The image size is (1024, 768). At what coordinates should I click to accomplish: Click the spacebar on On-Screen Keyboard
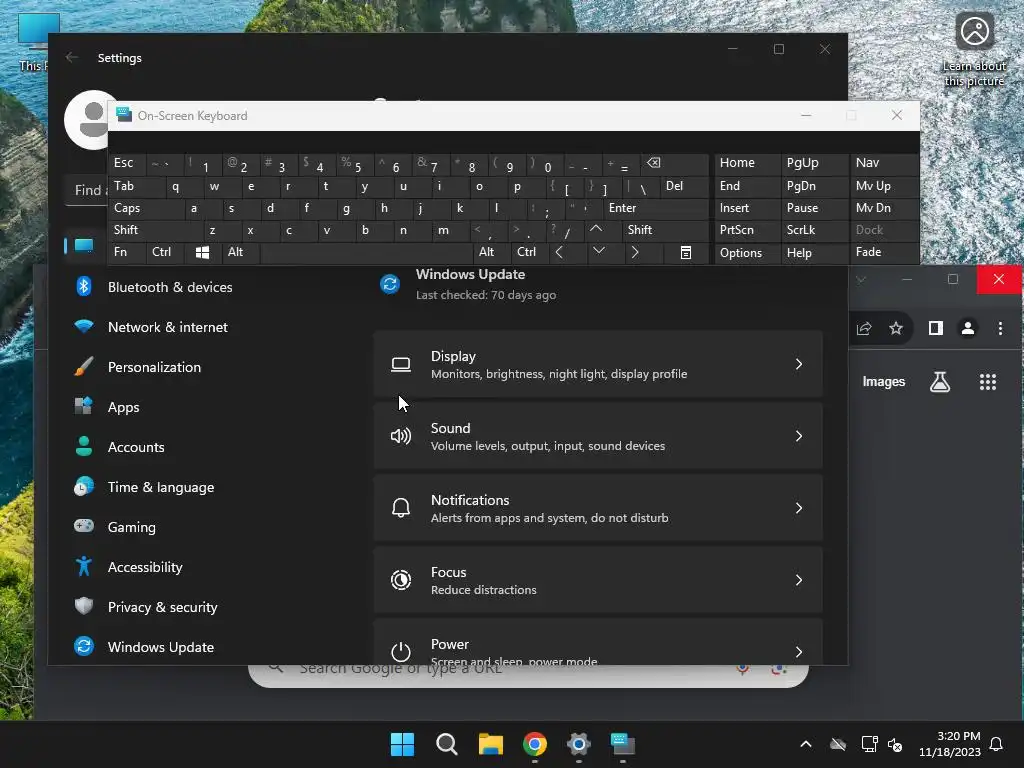click(366, 252)
